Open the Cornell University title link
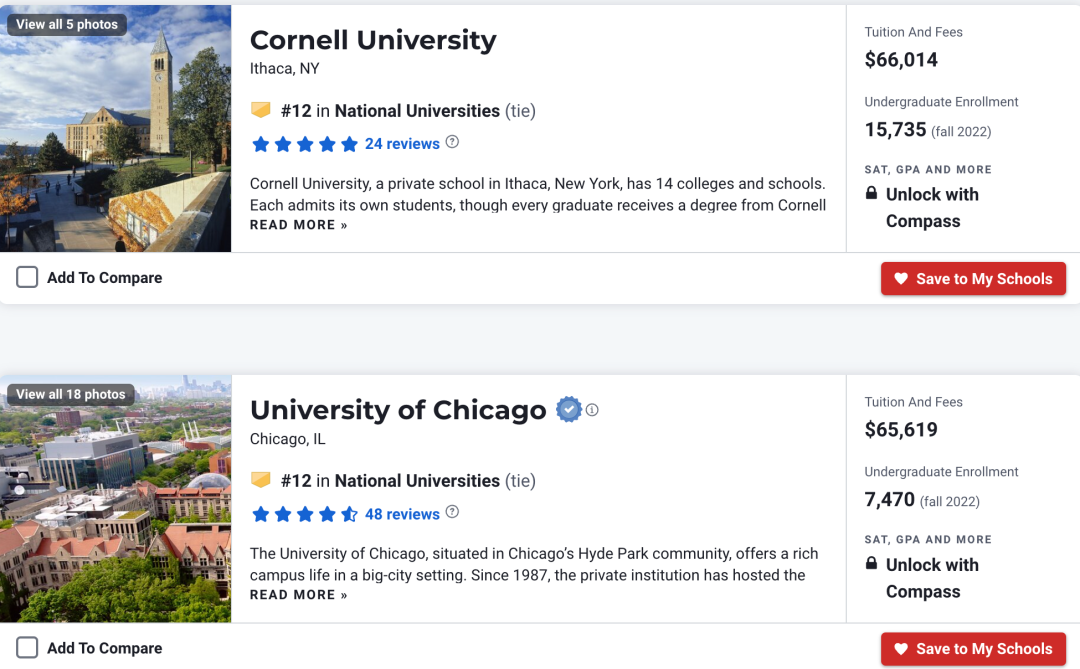 (x=373, y=40)
